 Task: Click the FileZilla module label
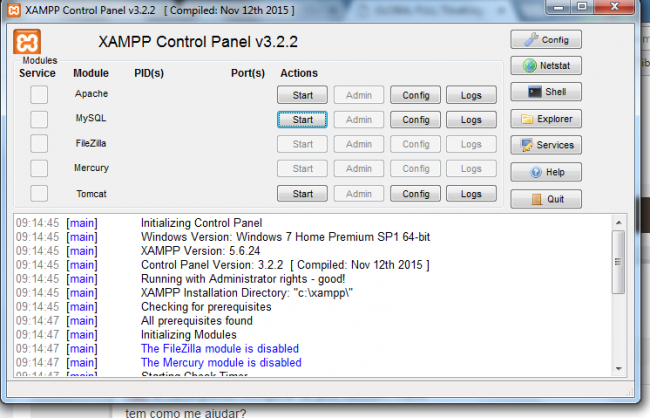pyautogui.click(x=91, y=143)
